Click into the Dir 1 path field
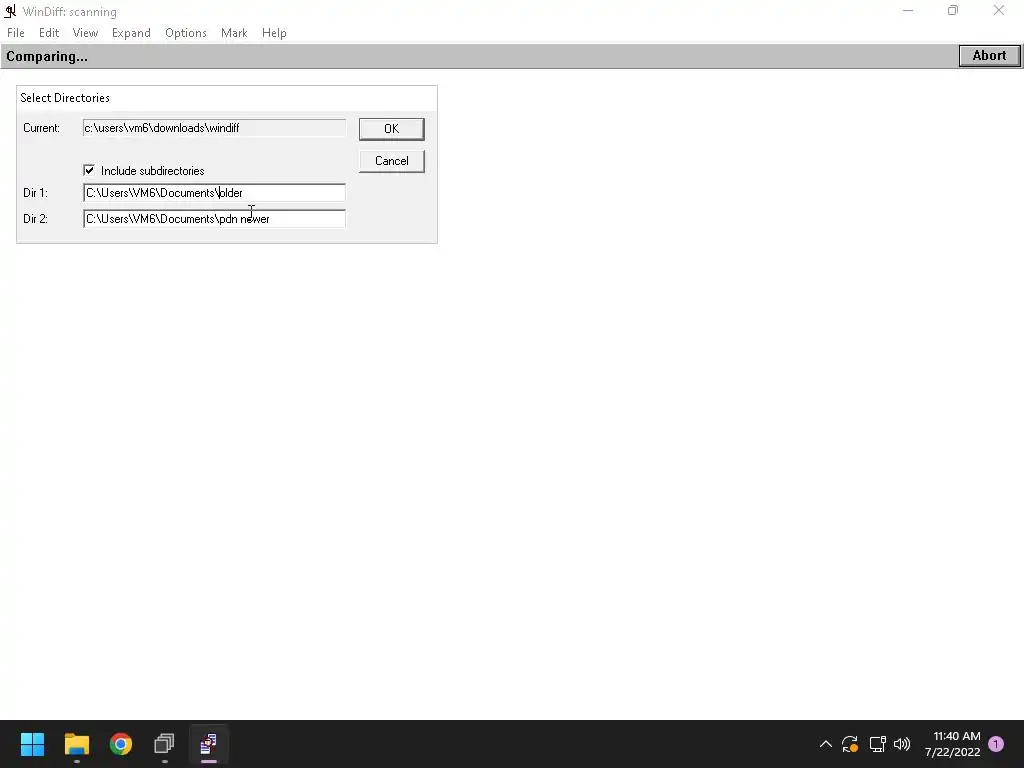Viewport: 1024px width, 768px height. tap(214, 193)
